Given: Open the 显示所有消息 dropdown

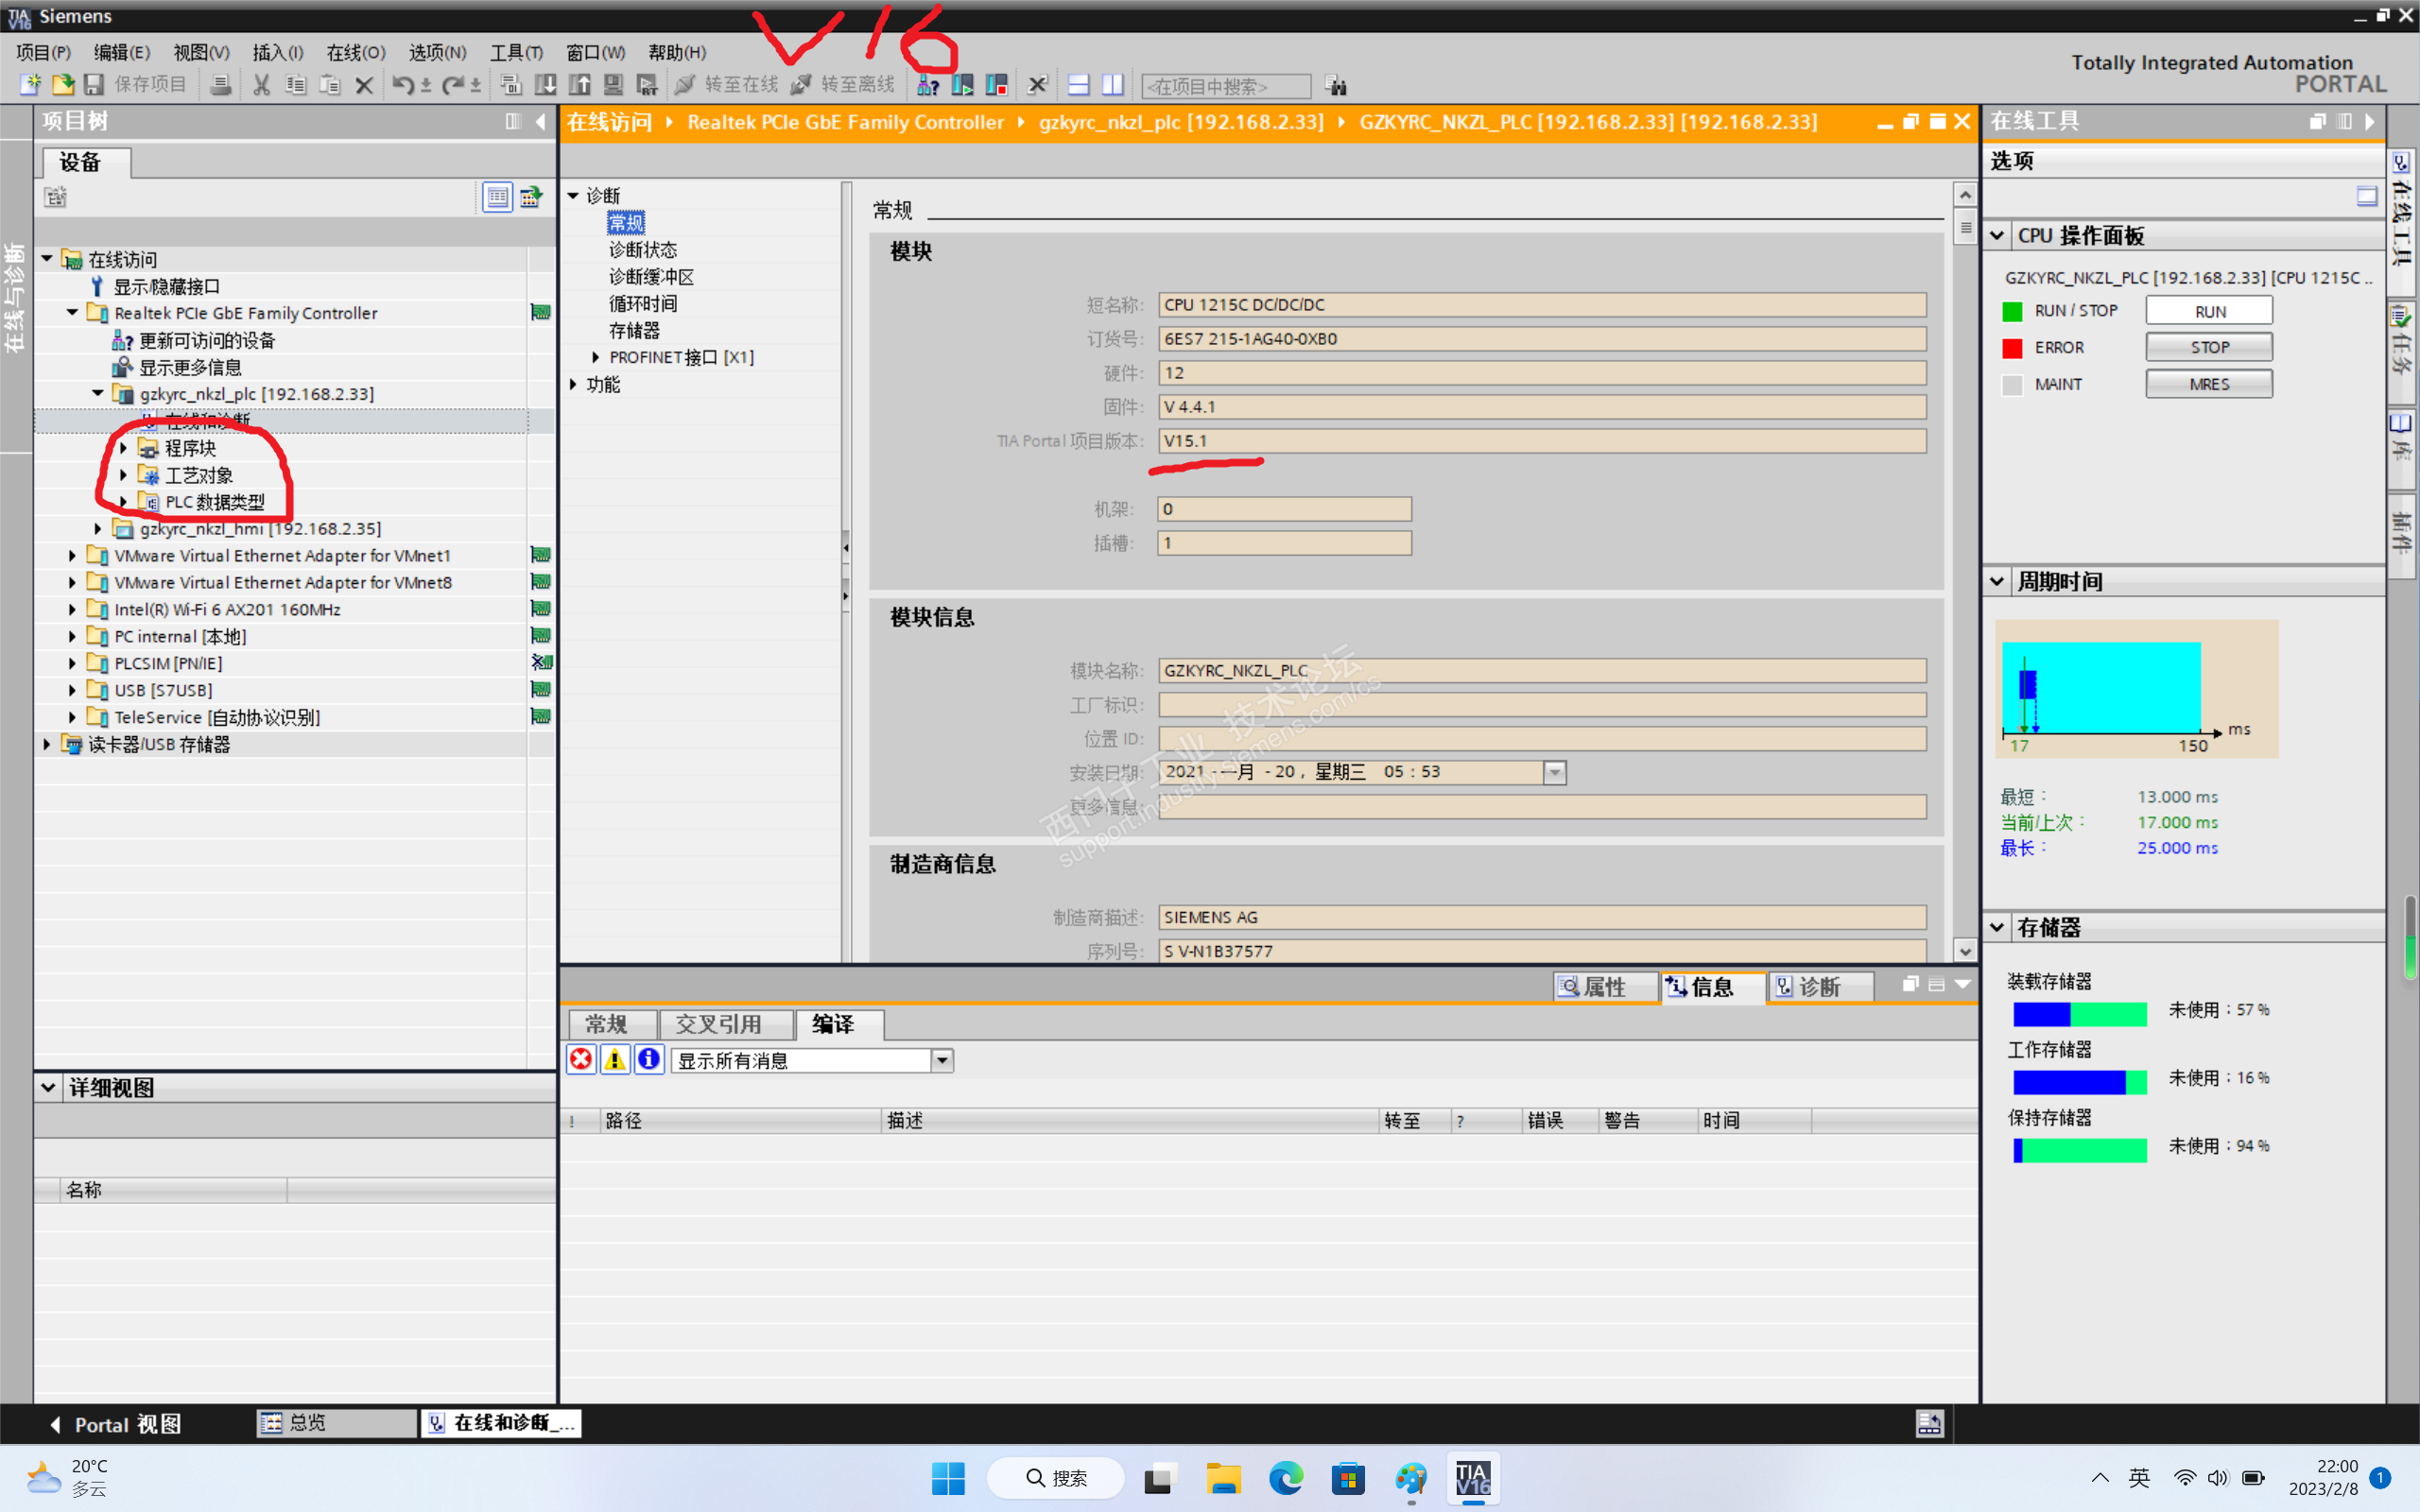Looking at the screenshot, I should 942,1061.
